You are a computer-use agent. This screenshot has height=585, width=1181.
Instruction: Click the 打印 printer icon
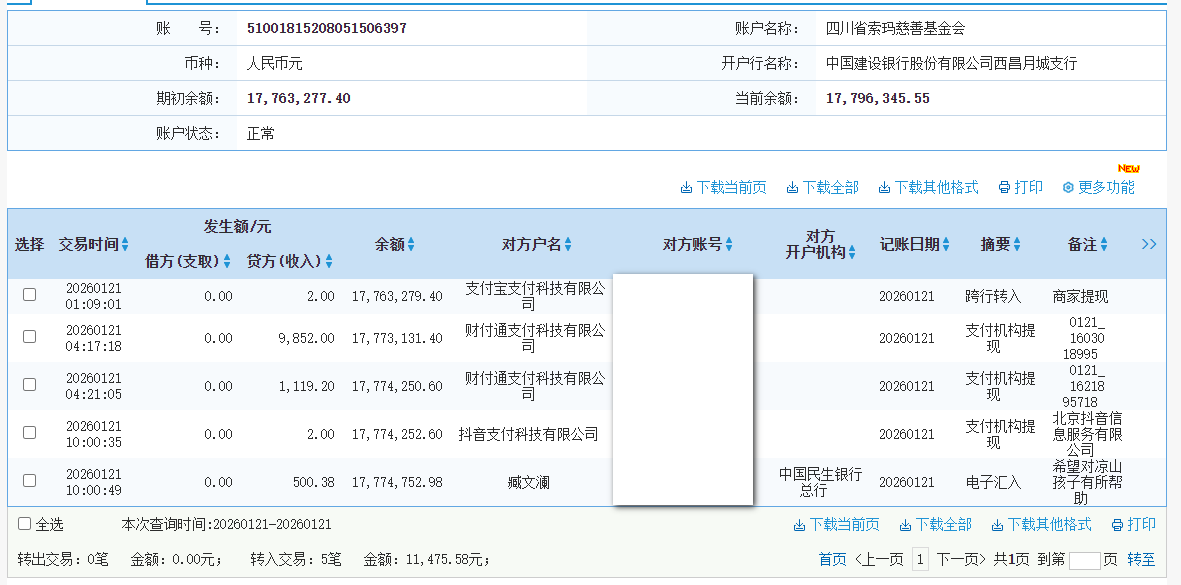1003,187
